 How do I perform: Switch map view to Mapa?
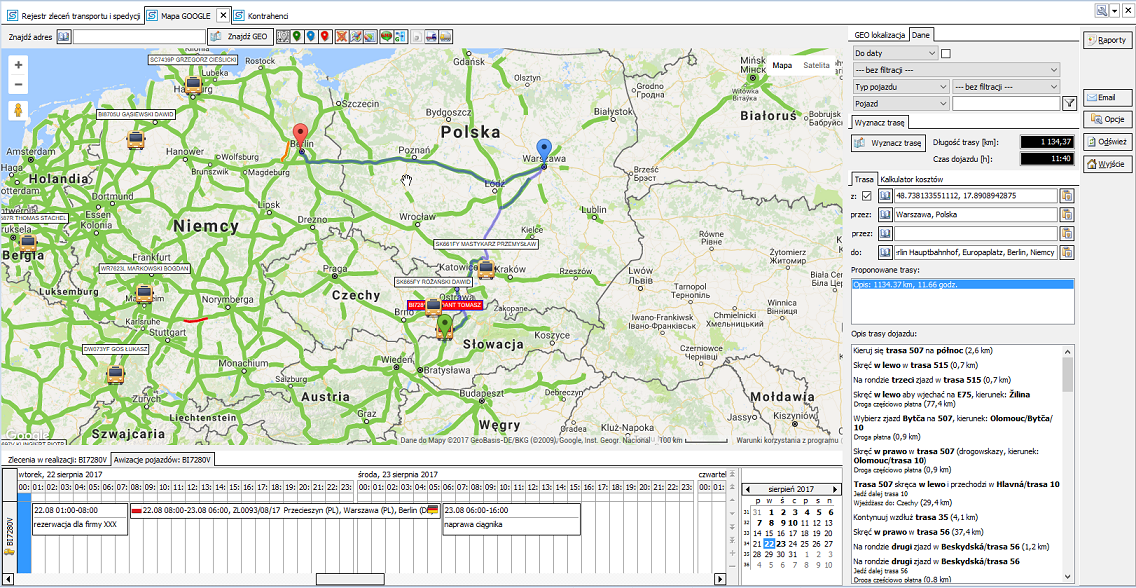(x=782, y=65)
